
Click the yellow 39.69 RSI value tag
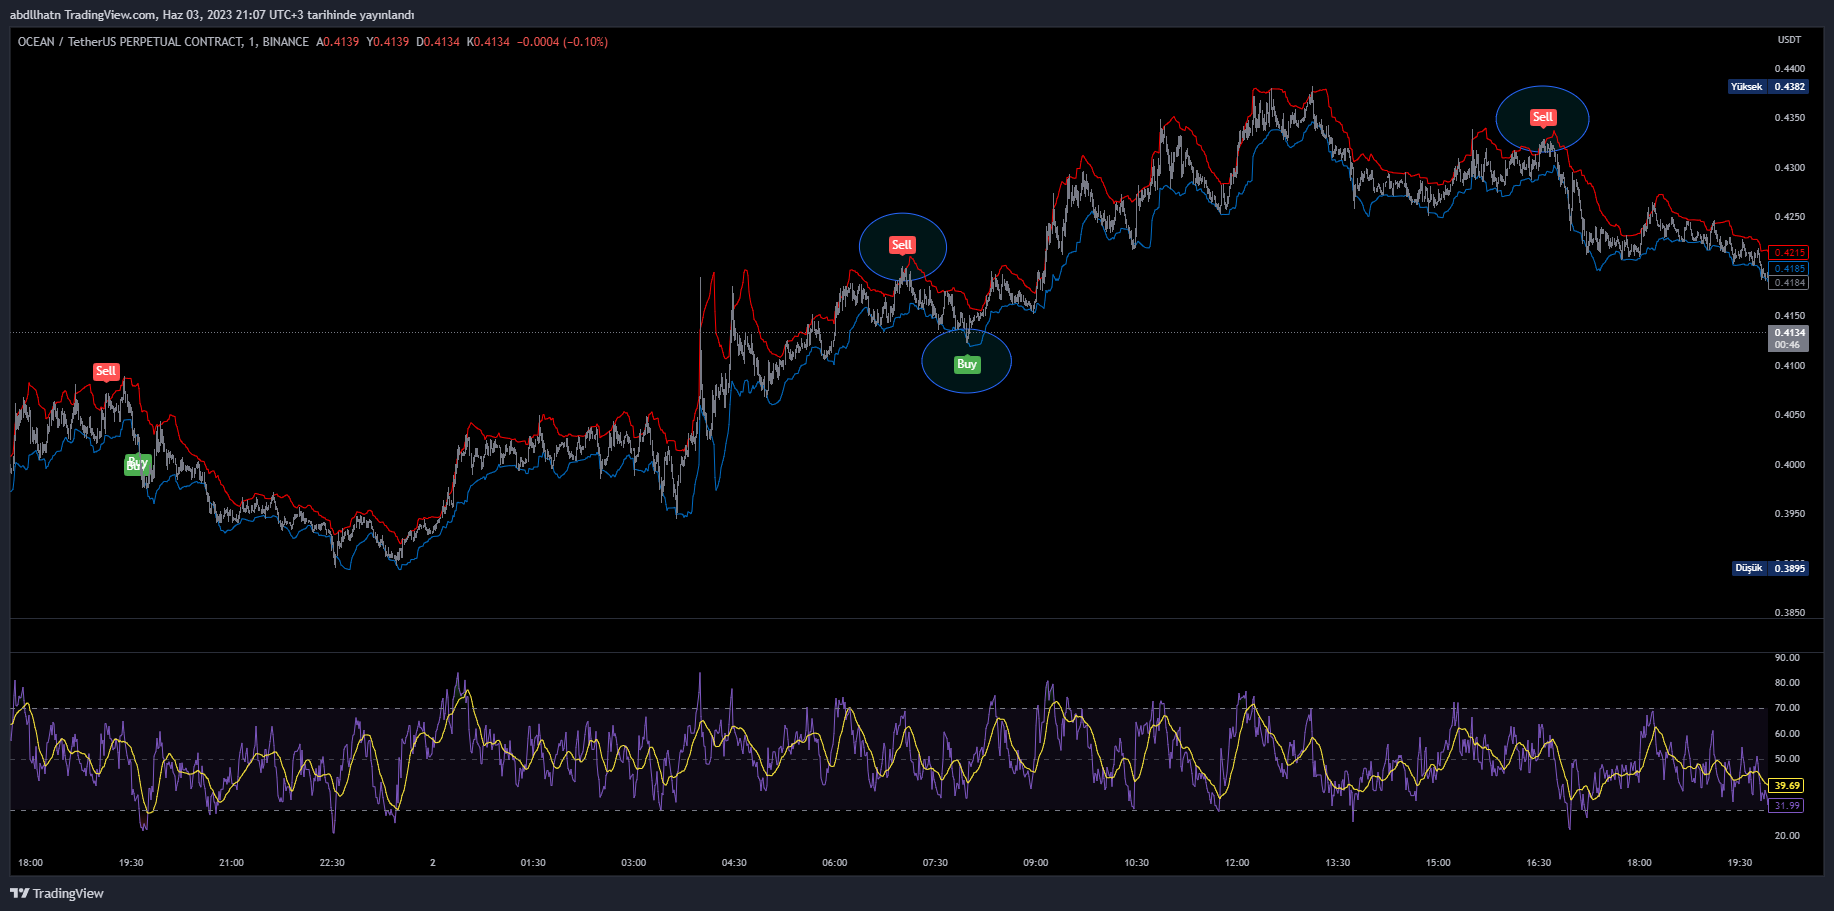point(1786,786)
